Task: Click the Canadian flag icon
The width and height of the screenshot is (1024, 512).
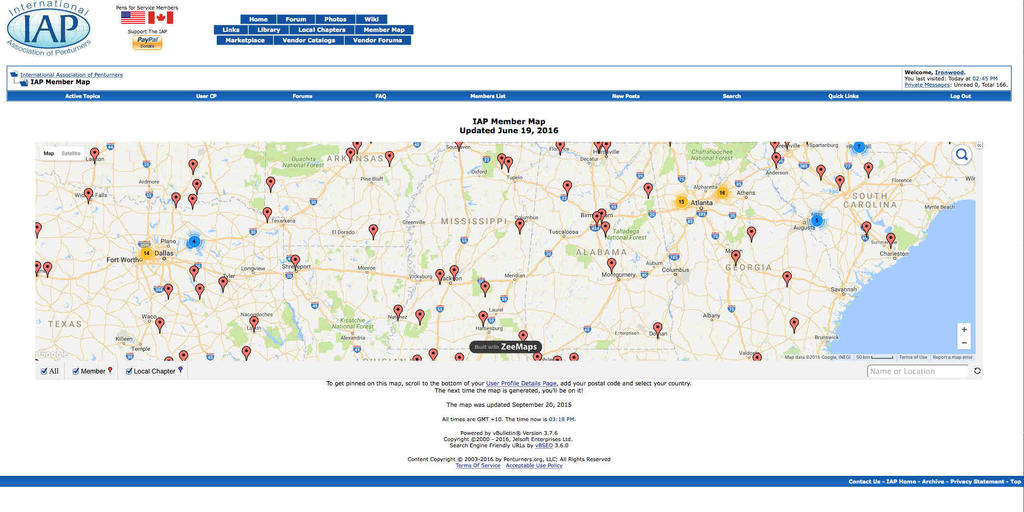Action: coord(160,18)
